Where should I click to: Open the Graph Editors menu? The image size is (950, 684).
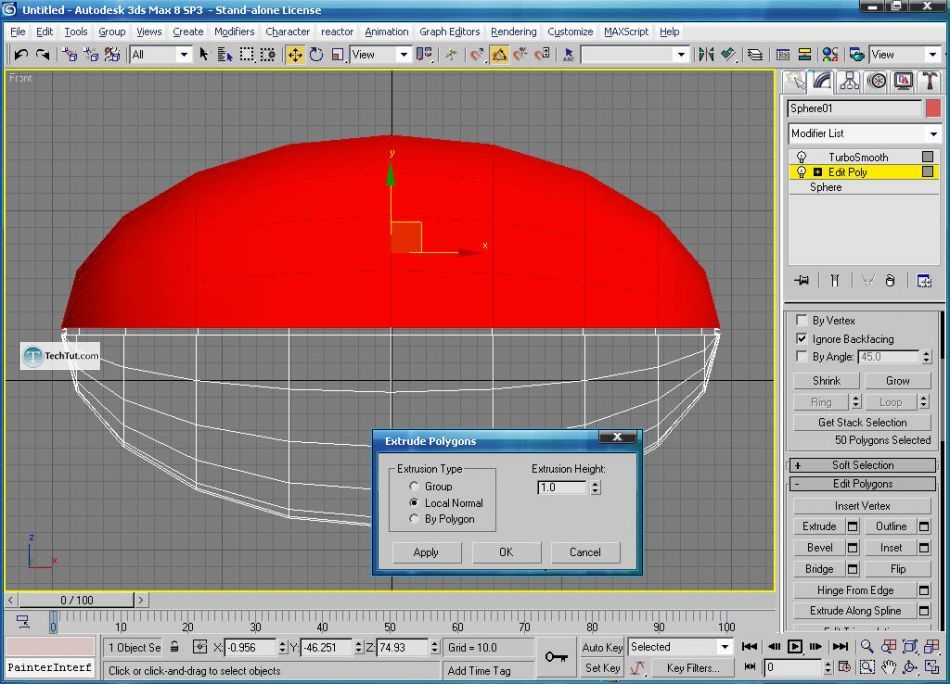450,32
